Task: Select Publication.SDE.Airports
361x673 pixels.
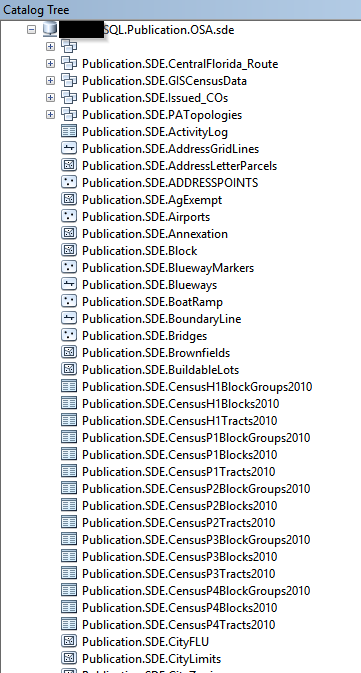Action: tap(146, 217)
